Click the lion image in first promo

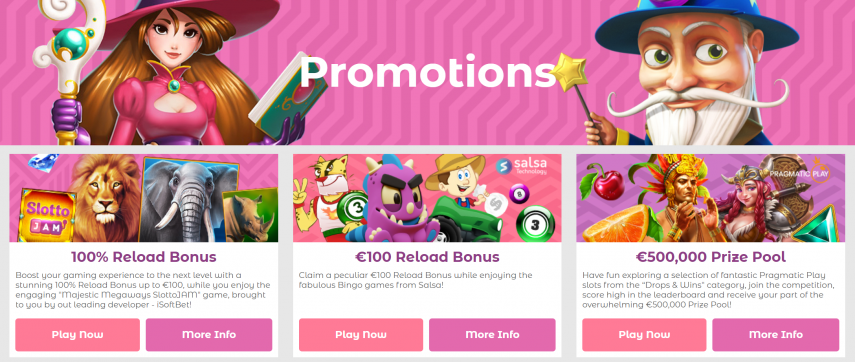[x=105, y=197]
